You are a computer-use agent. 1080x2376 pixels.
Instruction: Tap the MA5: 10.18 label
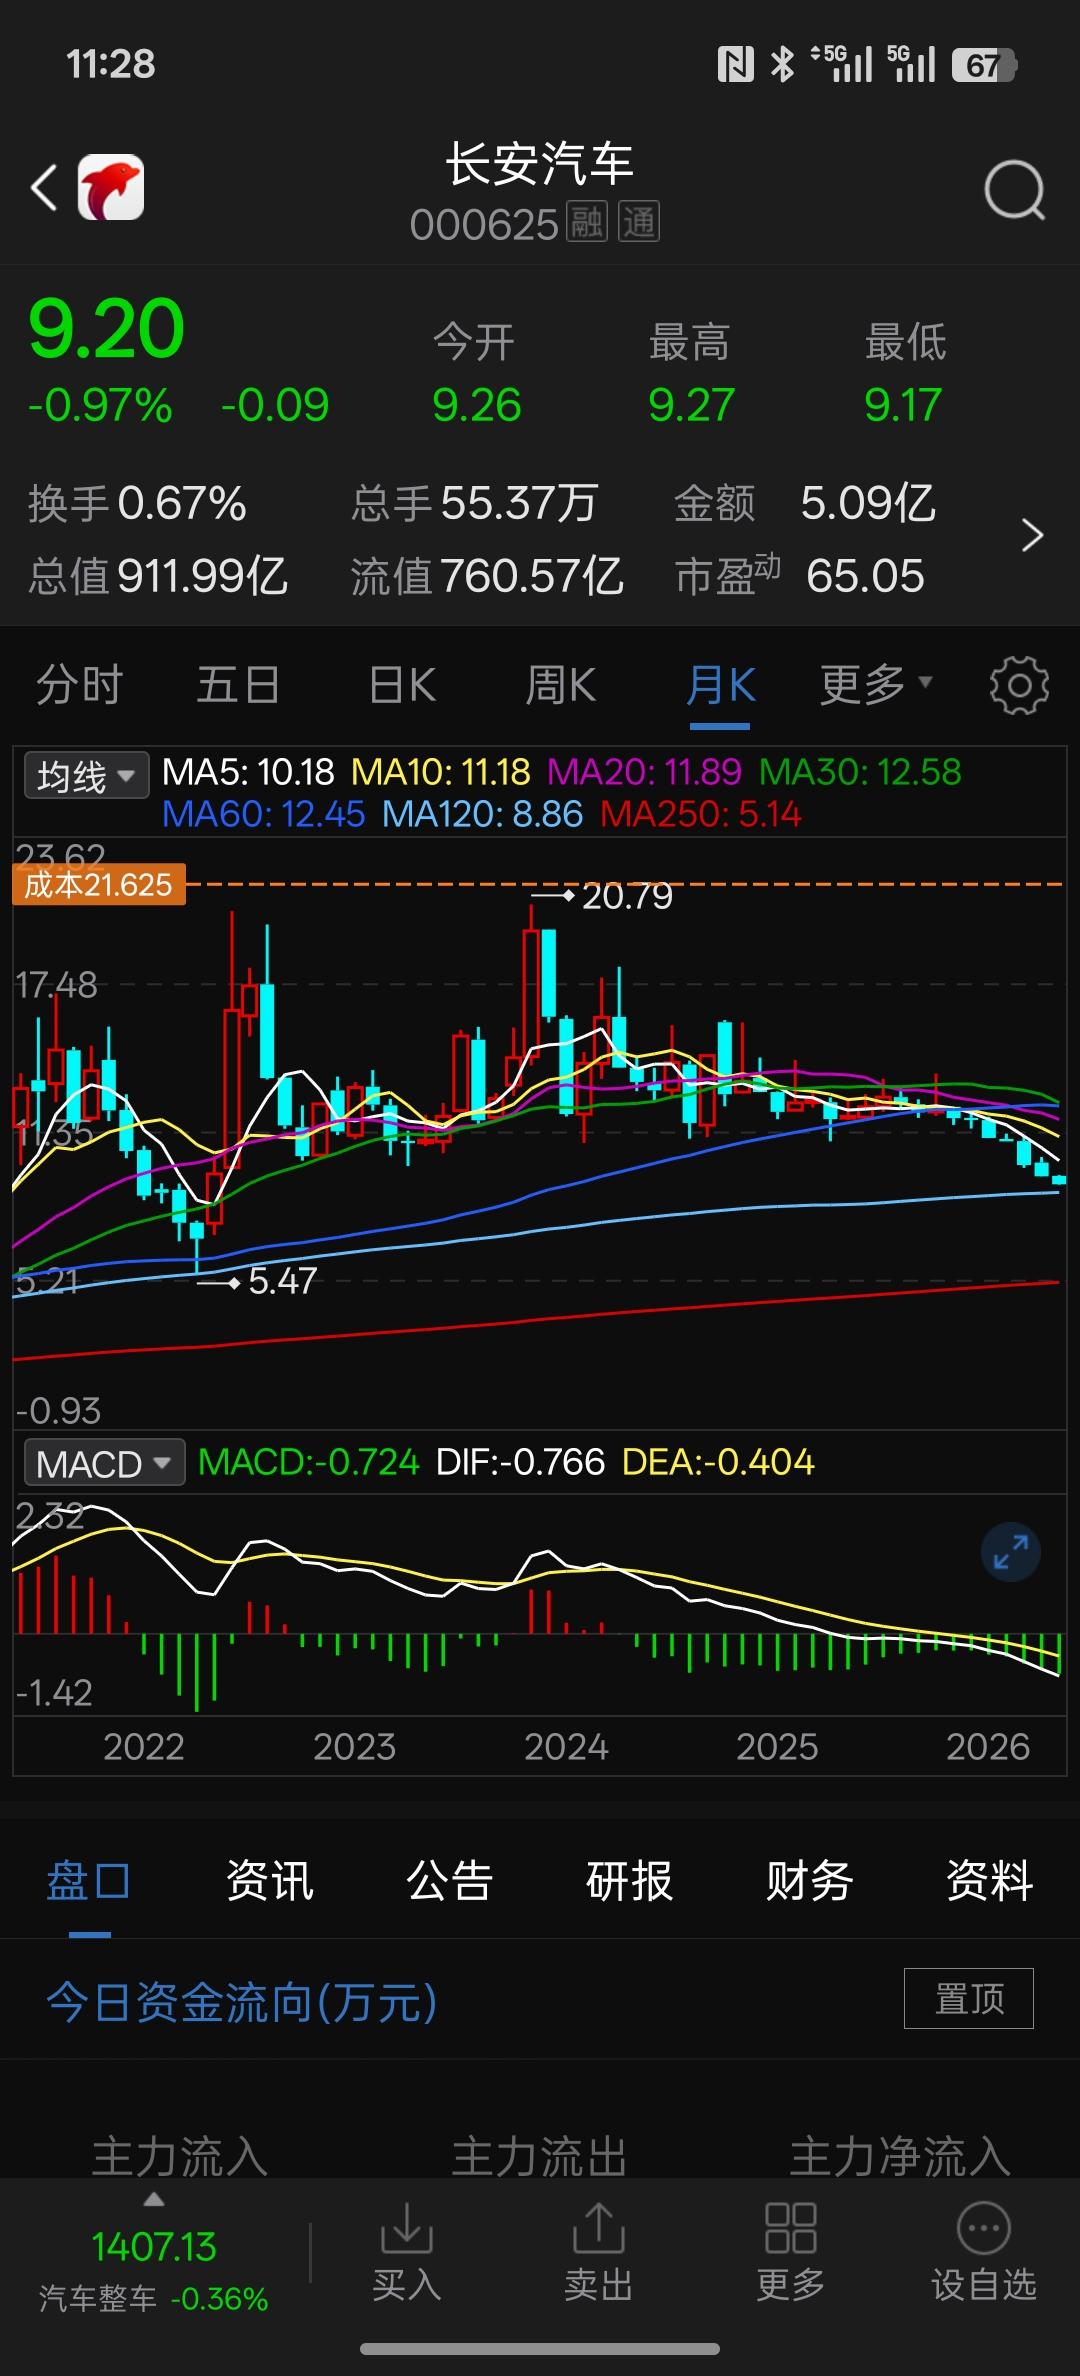[x=248, y=772]
